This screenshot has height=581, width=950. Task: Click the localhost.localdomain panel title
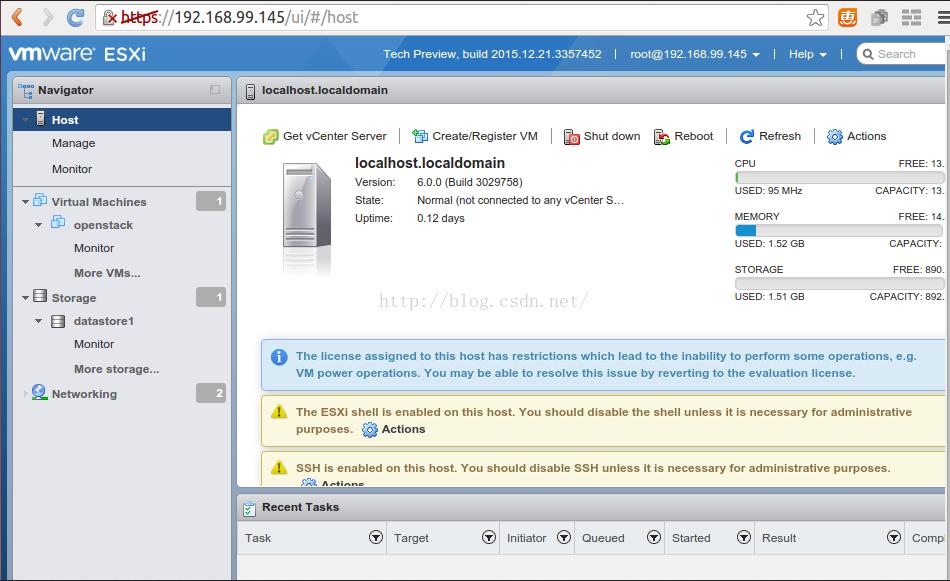[325, 90]
